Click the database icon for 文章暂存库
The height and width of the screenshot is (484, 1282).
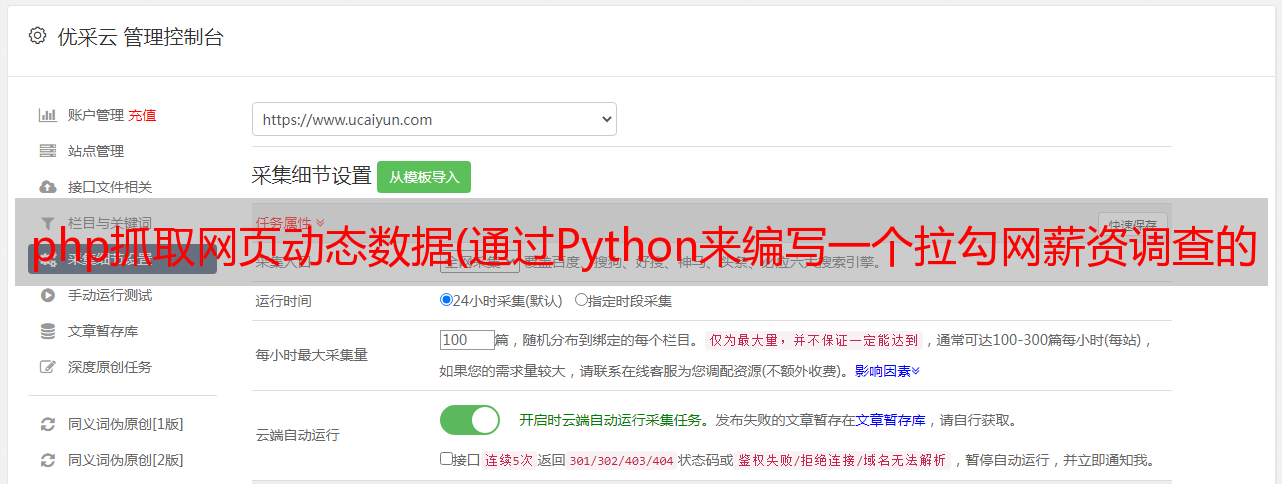pos(47,331)
